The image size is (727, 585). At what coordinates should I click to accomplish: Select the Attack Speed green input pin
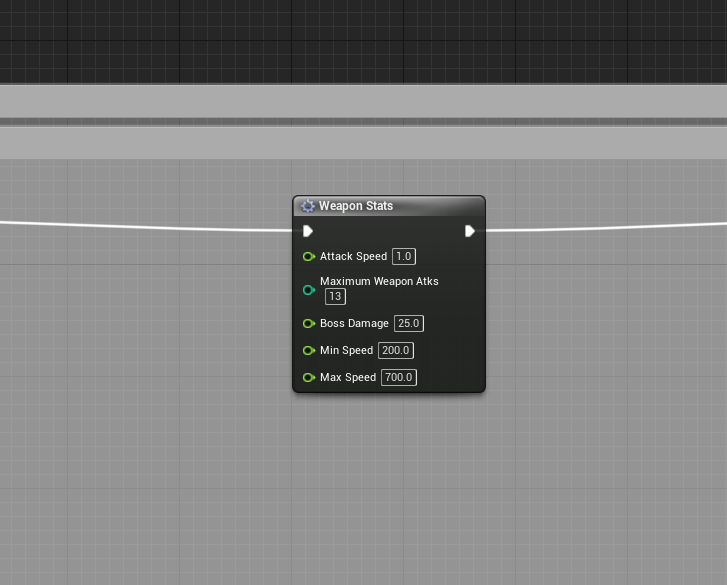308,257
